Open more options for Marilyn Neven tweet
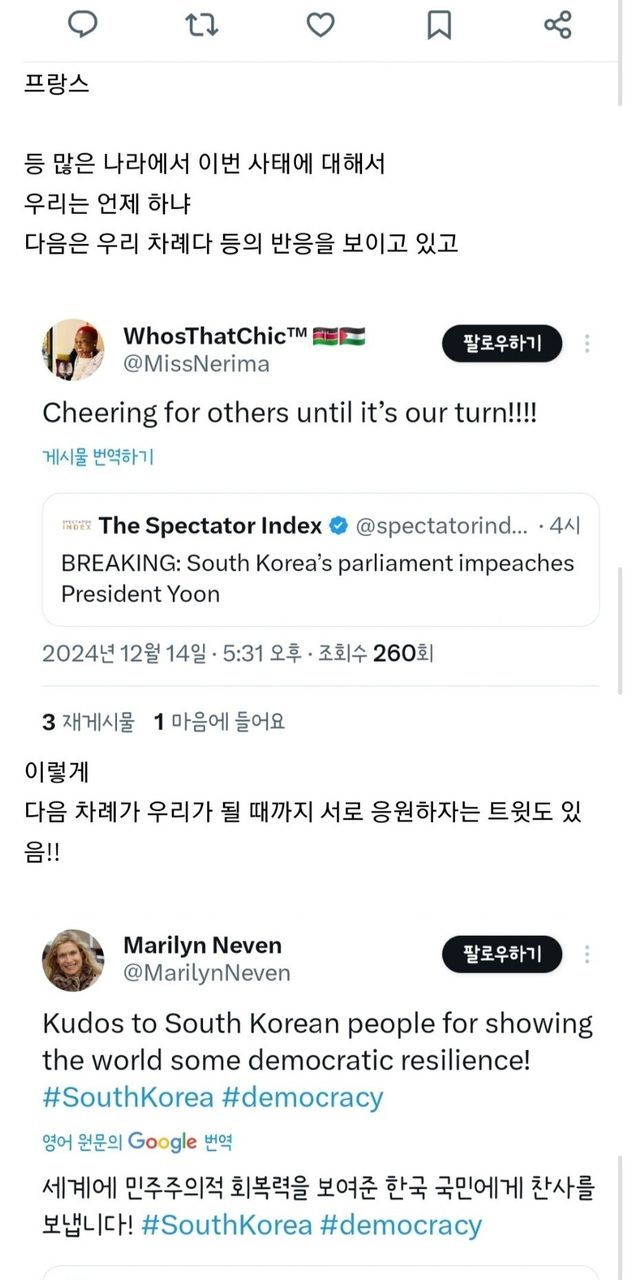This screenshot has width=640, height=1280. coord(587,955)
